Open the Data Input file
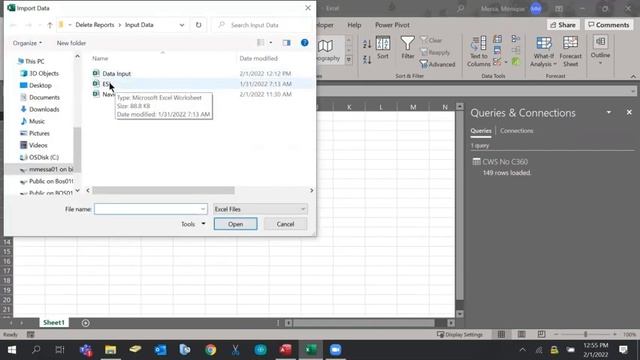 [x=116, y=73]
